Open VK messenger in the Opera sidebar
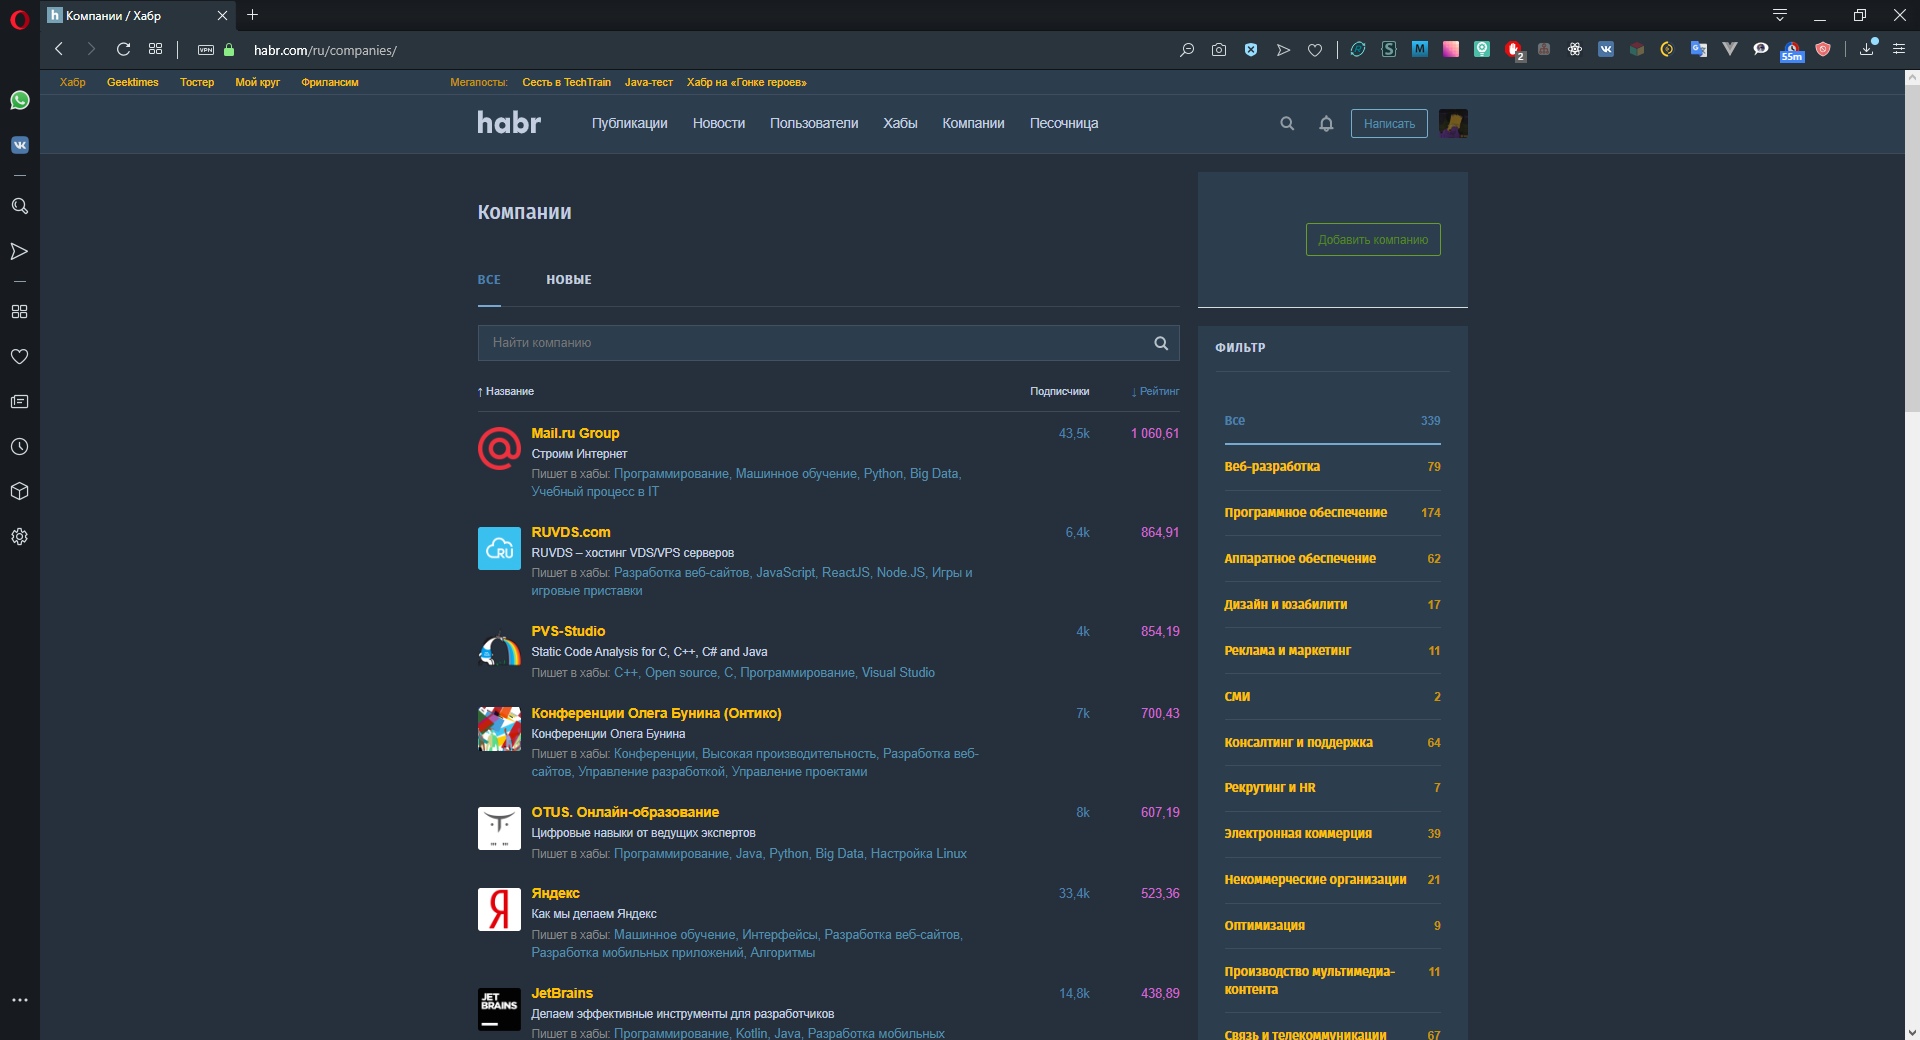The width and height of the screenshot is (1920, 1040). tap(19, 145)
